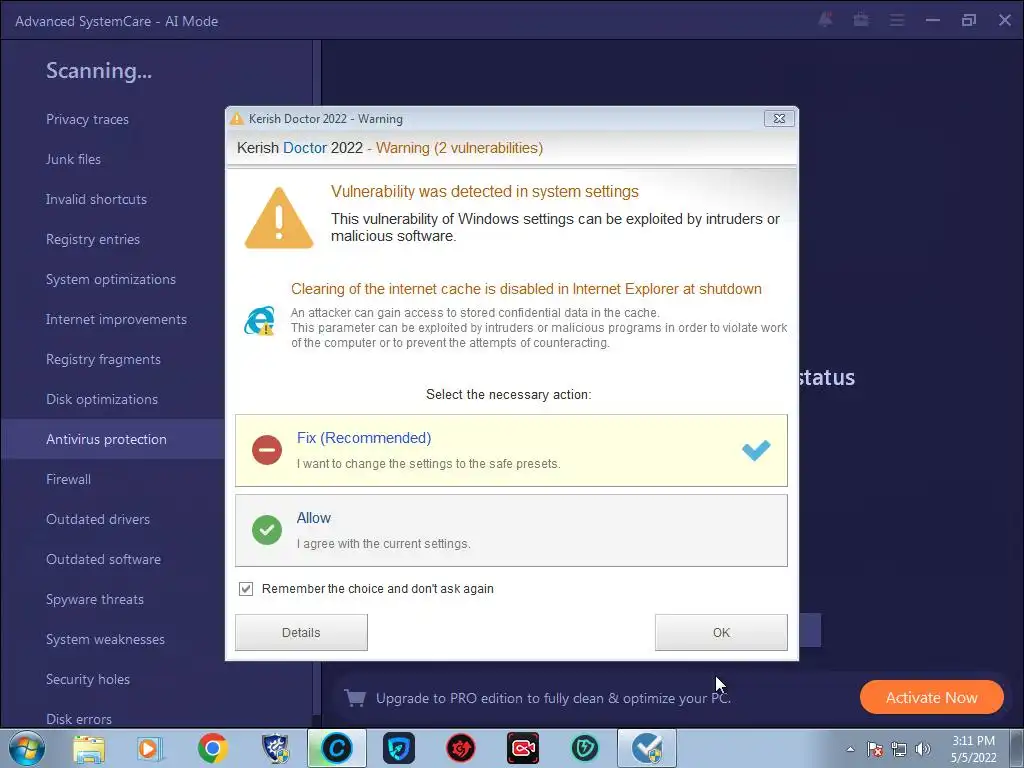Open Action Center flag tray icon
The height and width of the screenshot is (768, 1024).
(x=875, y=749)
